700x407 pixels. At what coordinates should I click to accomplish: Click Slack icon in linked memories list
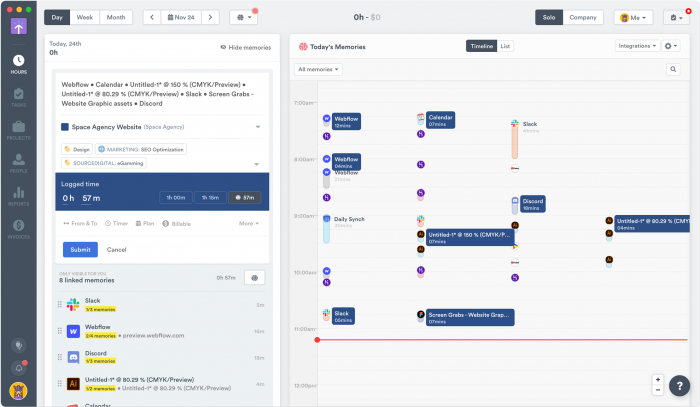coord(73,304)
